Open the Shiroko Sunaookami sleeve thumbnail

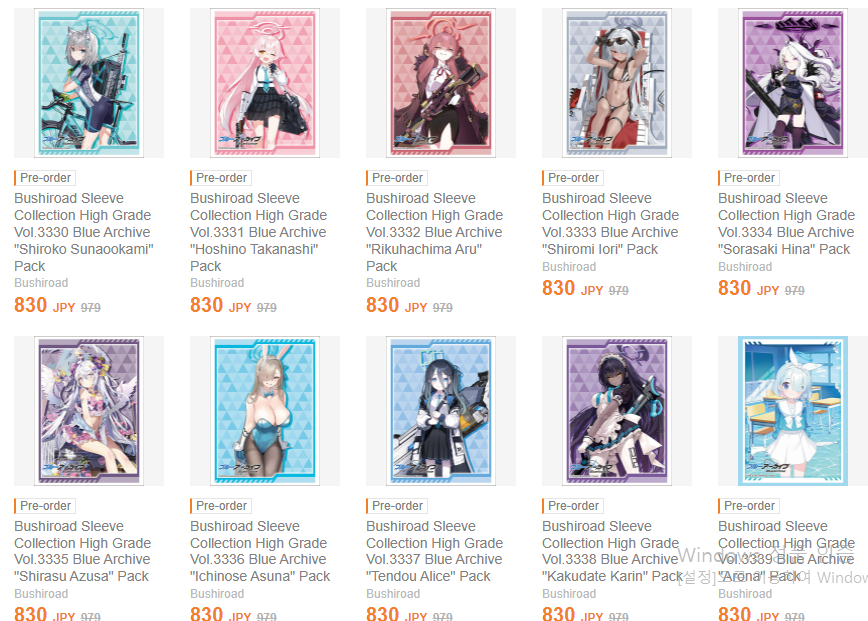(89, 83)
